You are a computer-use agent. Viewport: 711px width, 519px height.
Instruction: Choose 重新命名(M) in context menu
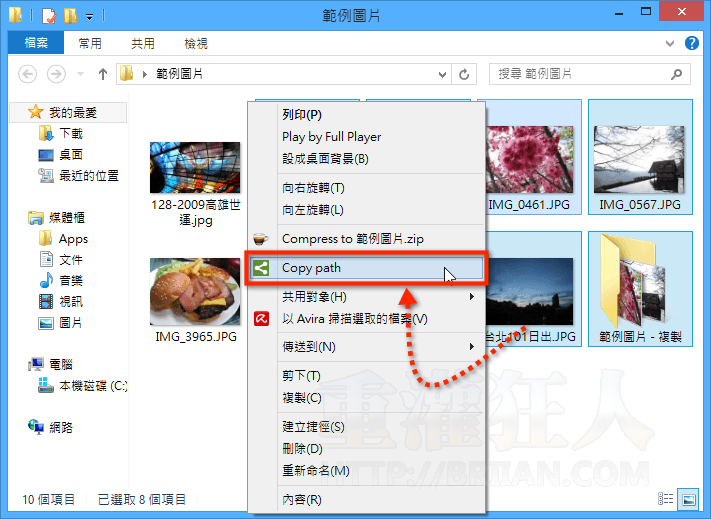[315, 470]
